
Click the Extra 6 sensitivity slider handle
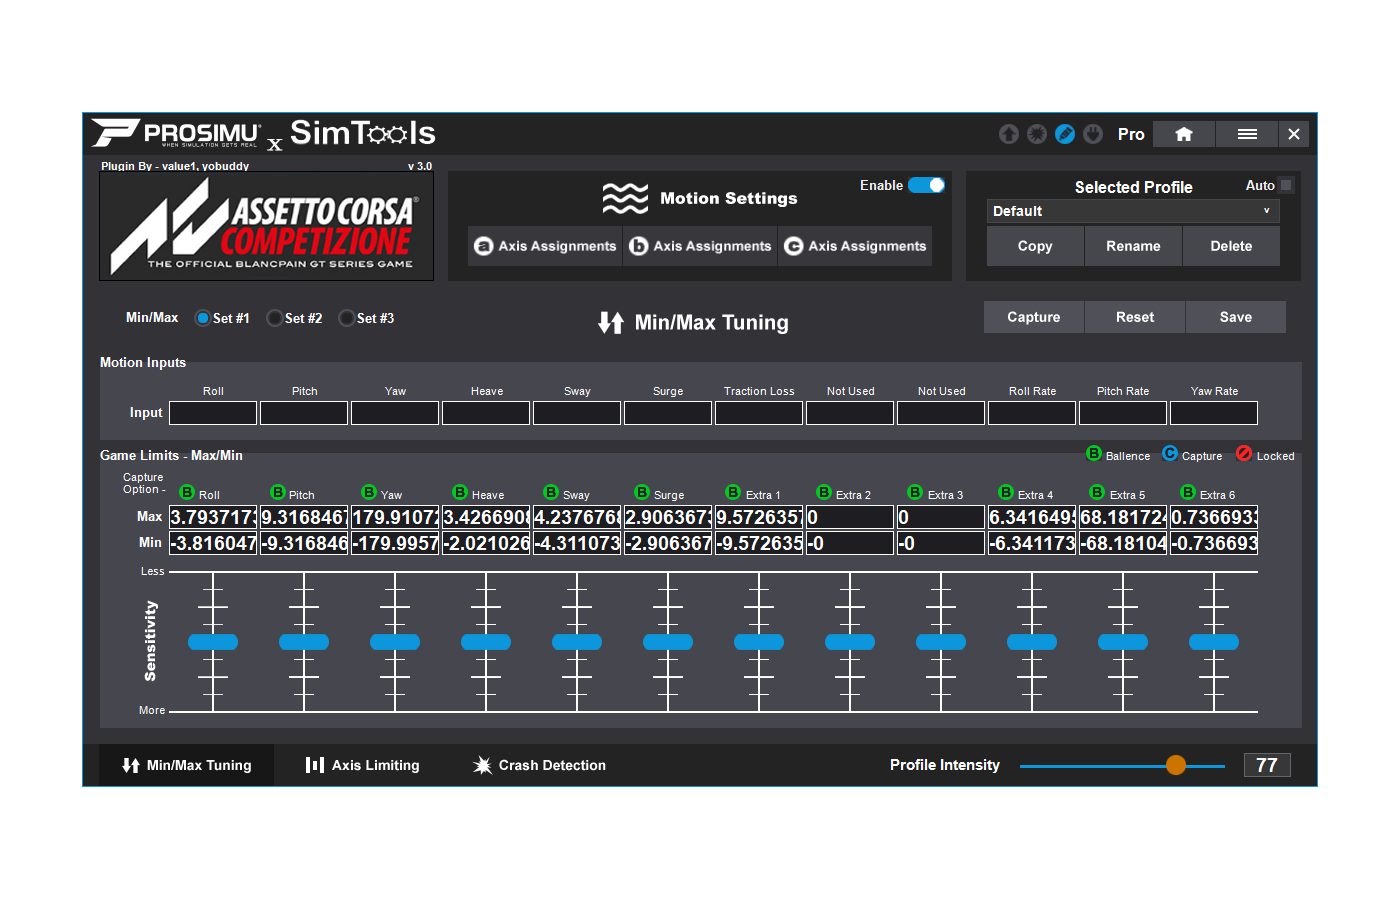pos(1214,642)
